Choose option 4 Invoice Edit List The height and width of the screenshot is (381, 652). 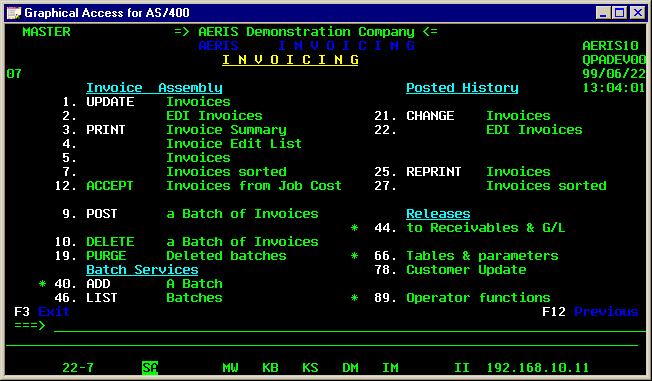pos(182,144)
